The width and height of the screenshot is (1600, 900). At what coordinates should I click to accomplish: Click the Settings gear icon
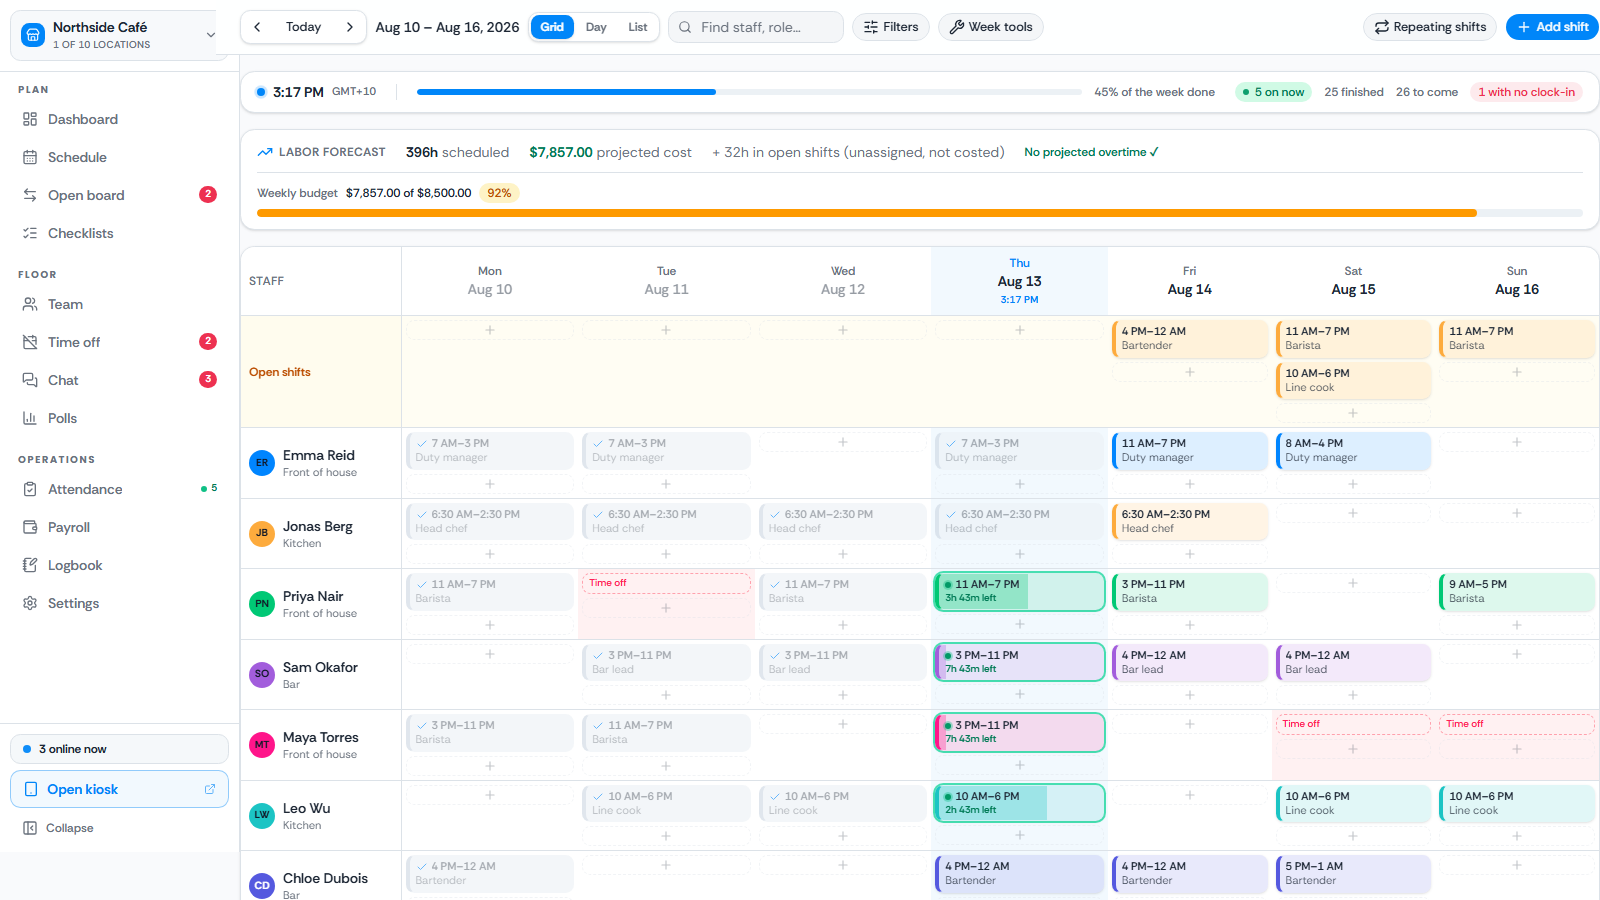[30, 603]
